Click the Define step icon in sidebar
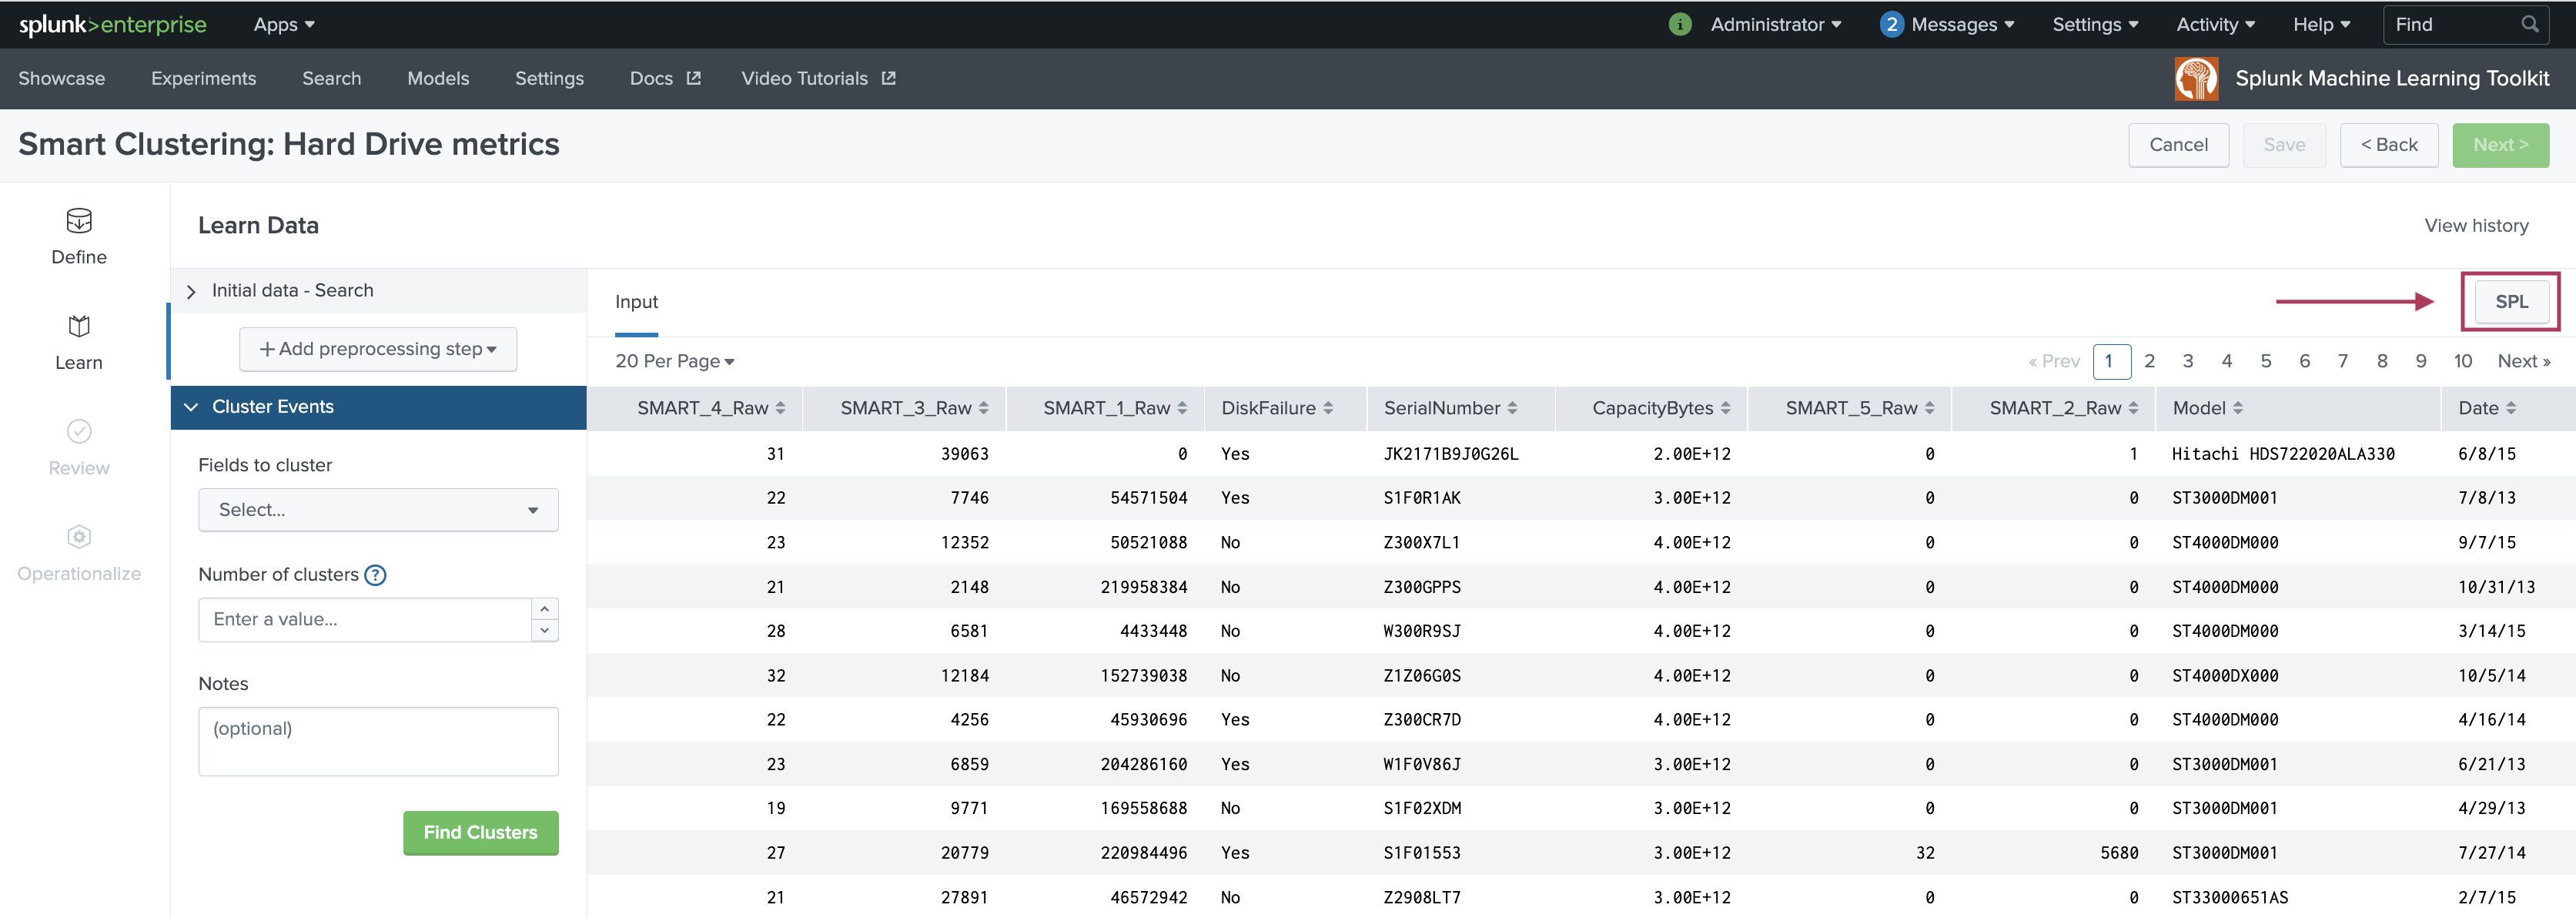This screenshot has height=918, width=2576. point(77,220)
